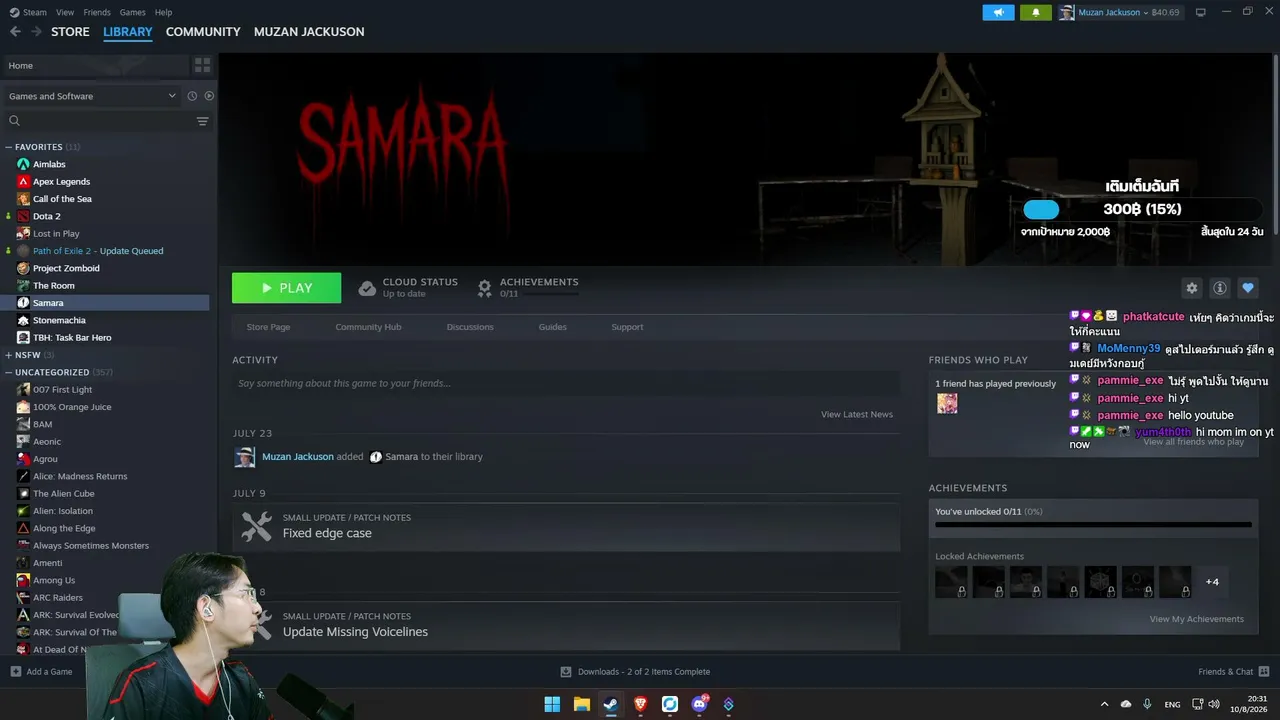The image size is (1280, 720).
Task: Show Samara game info icon
Action: [x=1219, y=288]
